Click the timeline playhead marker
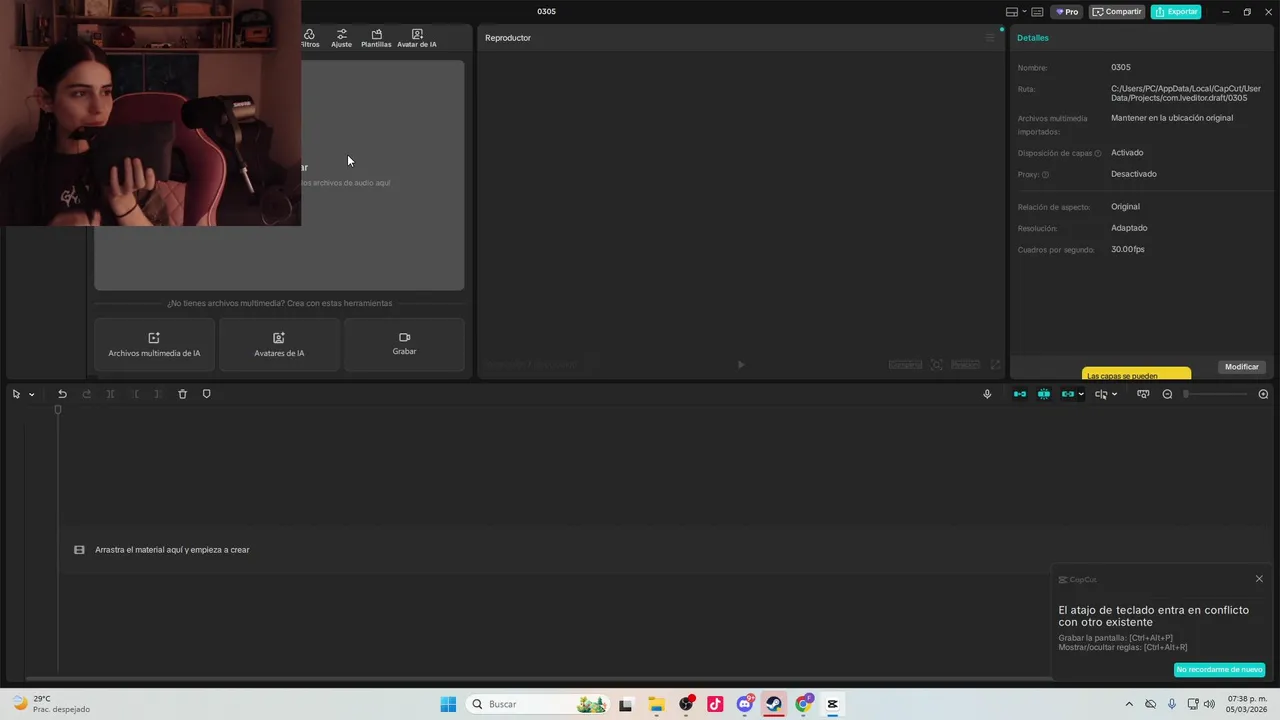The image size is (1280, 720). (58, 410)
